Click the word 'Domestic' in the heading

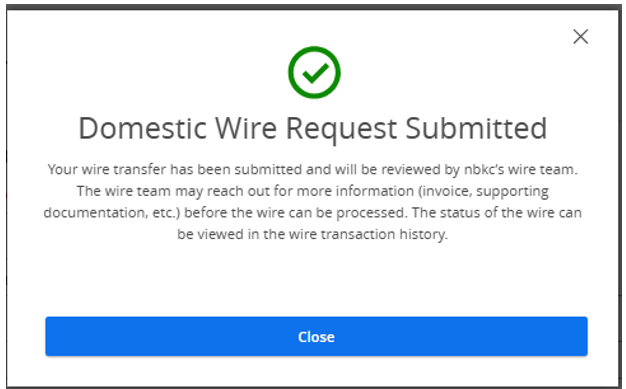[x=143, y=129]
